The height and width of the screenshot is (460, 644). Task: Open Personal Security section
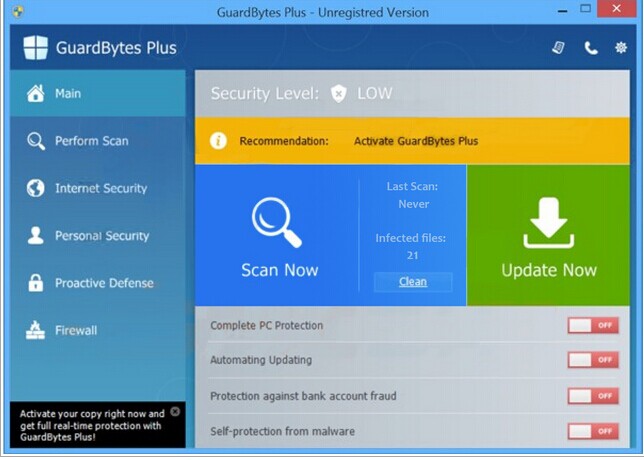coord(98,235)
